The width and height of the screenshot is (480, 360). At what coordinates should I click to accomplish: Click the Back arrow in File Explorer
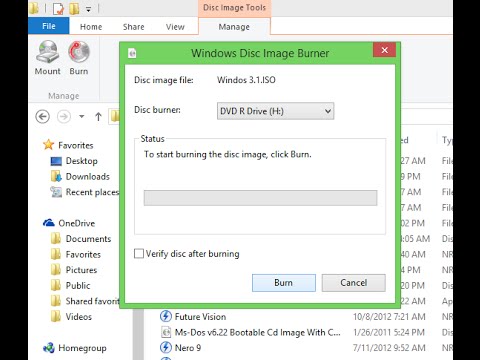42,117
